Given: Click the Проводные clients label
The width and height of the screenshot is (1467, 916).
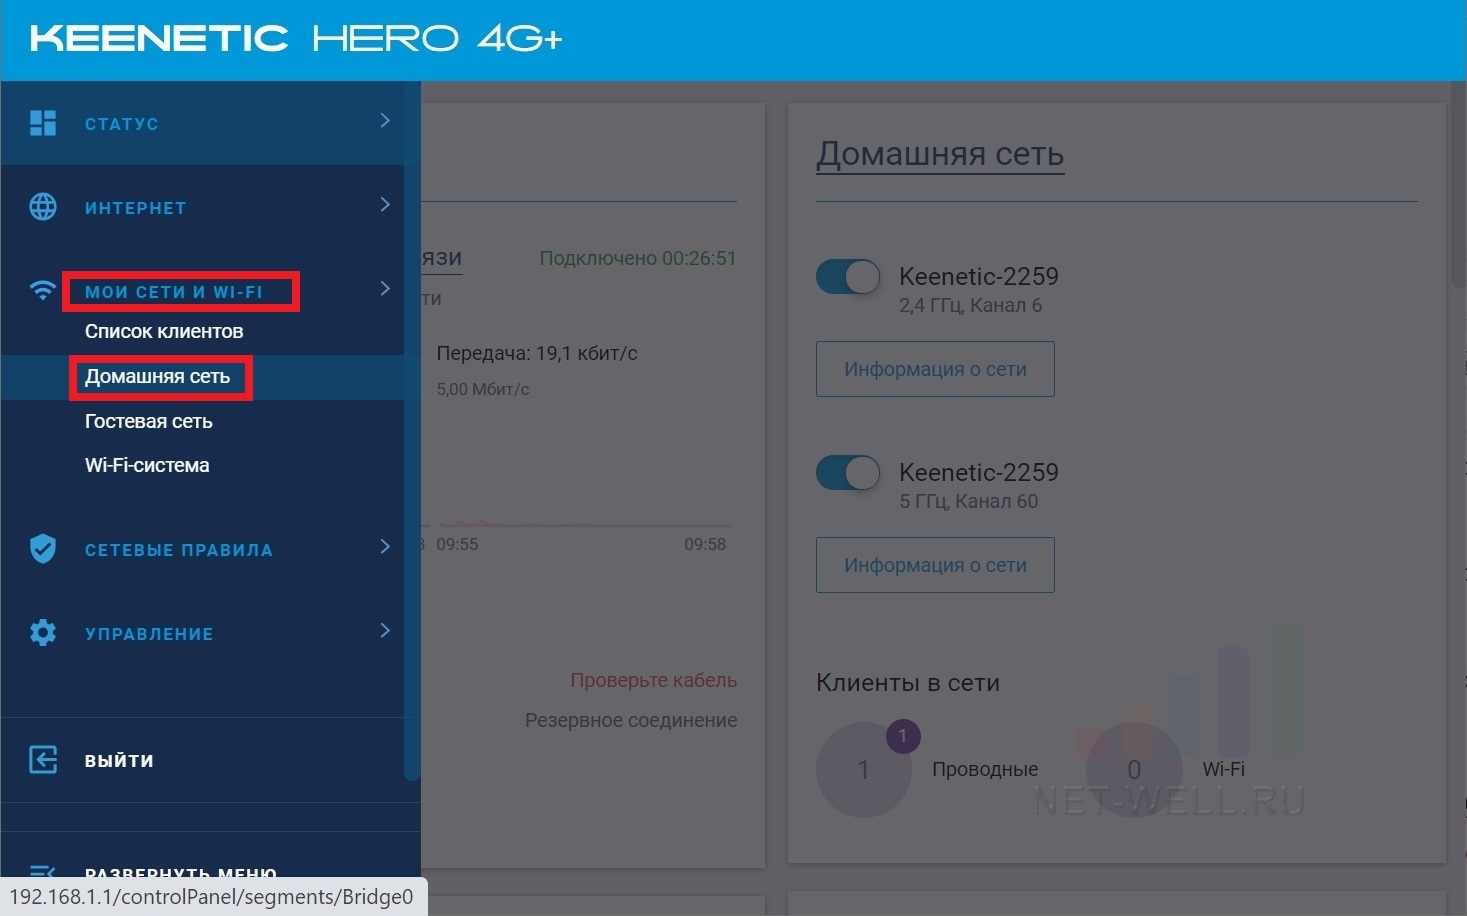Looking at the screenshot, I should 985,769.
